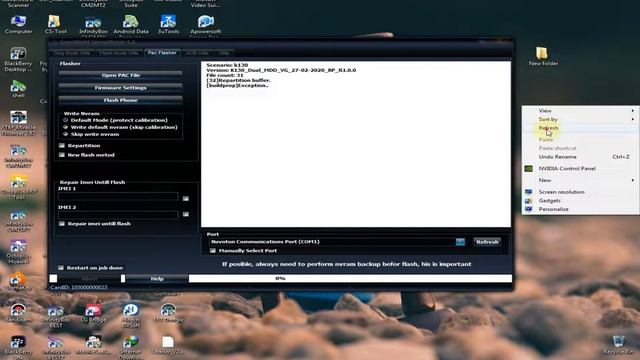Click the IMEI 1 action icon
Screen dimensions: 640x360
[186, 198]
